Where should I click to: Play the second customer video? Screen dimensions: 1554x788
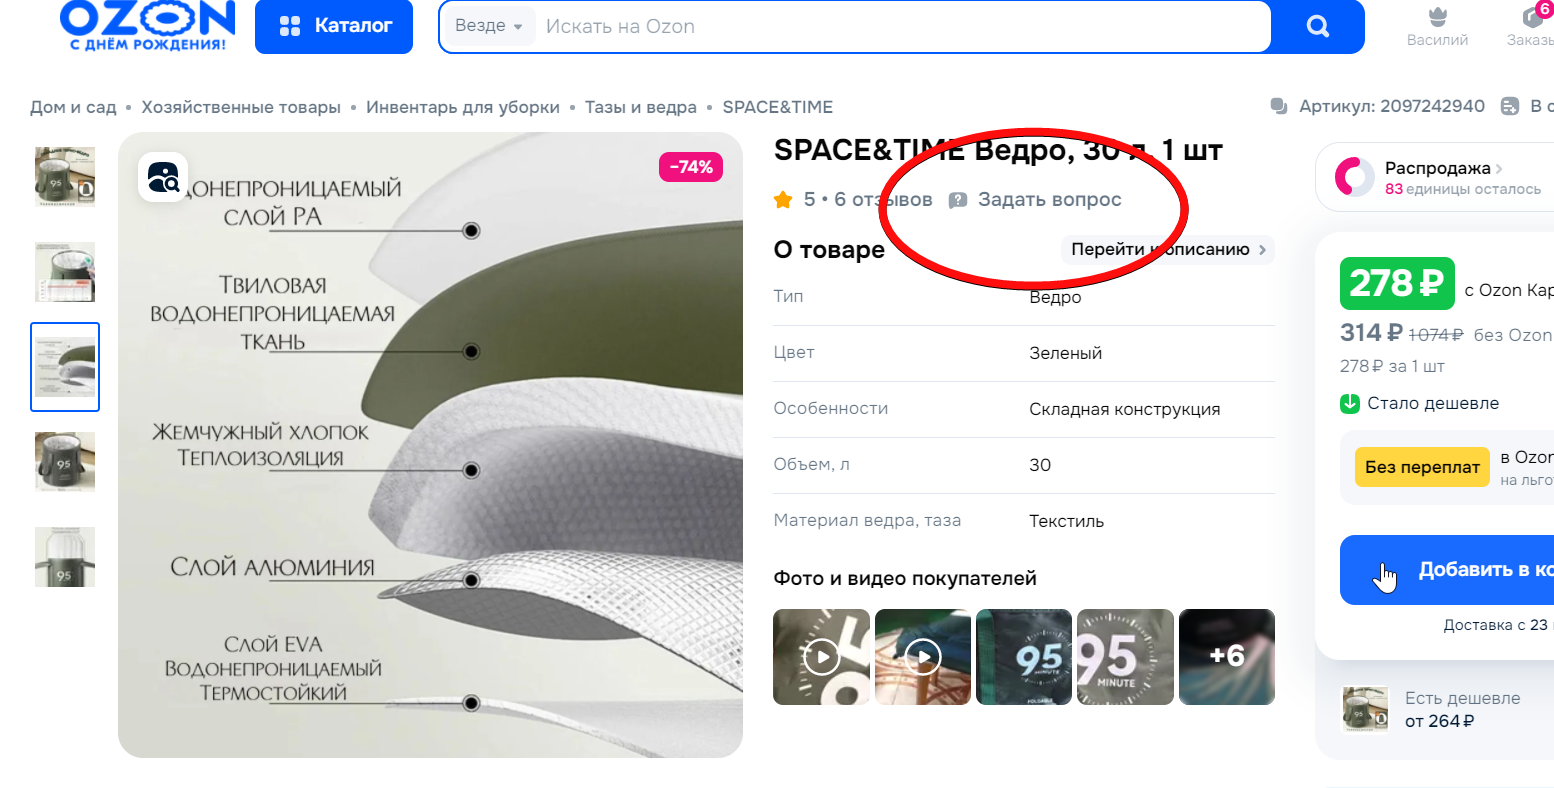click(x=923, y=657)
